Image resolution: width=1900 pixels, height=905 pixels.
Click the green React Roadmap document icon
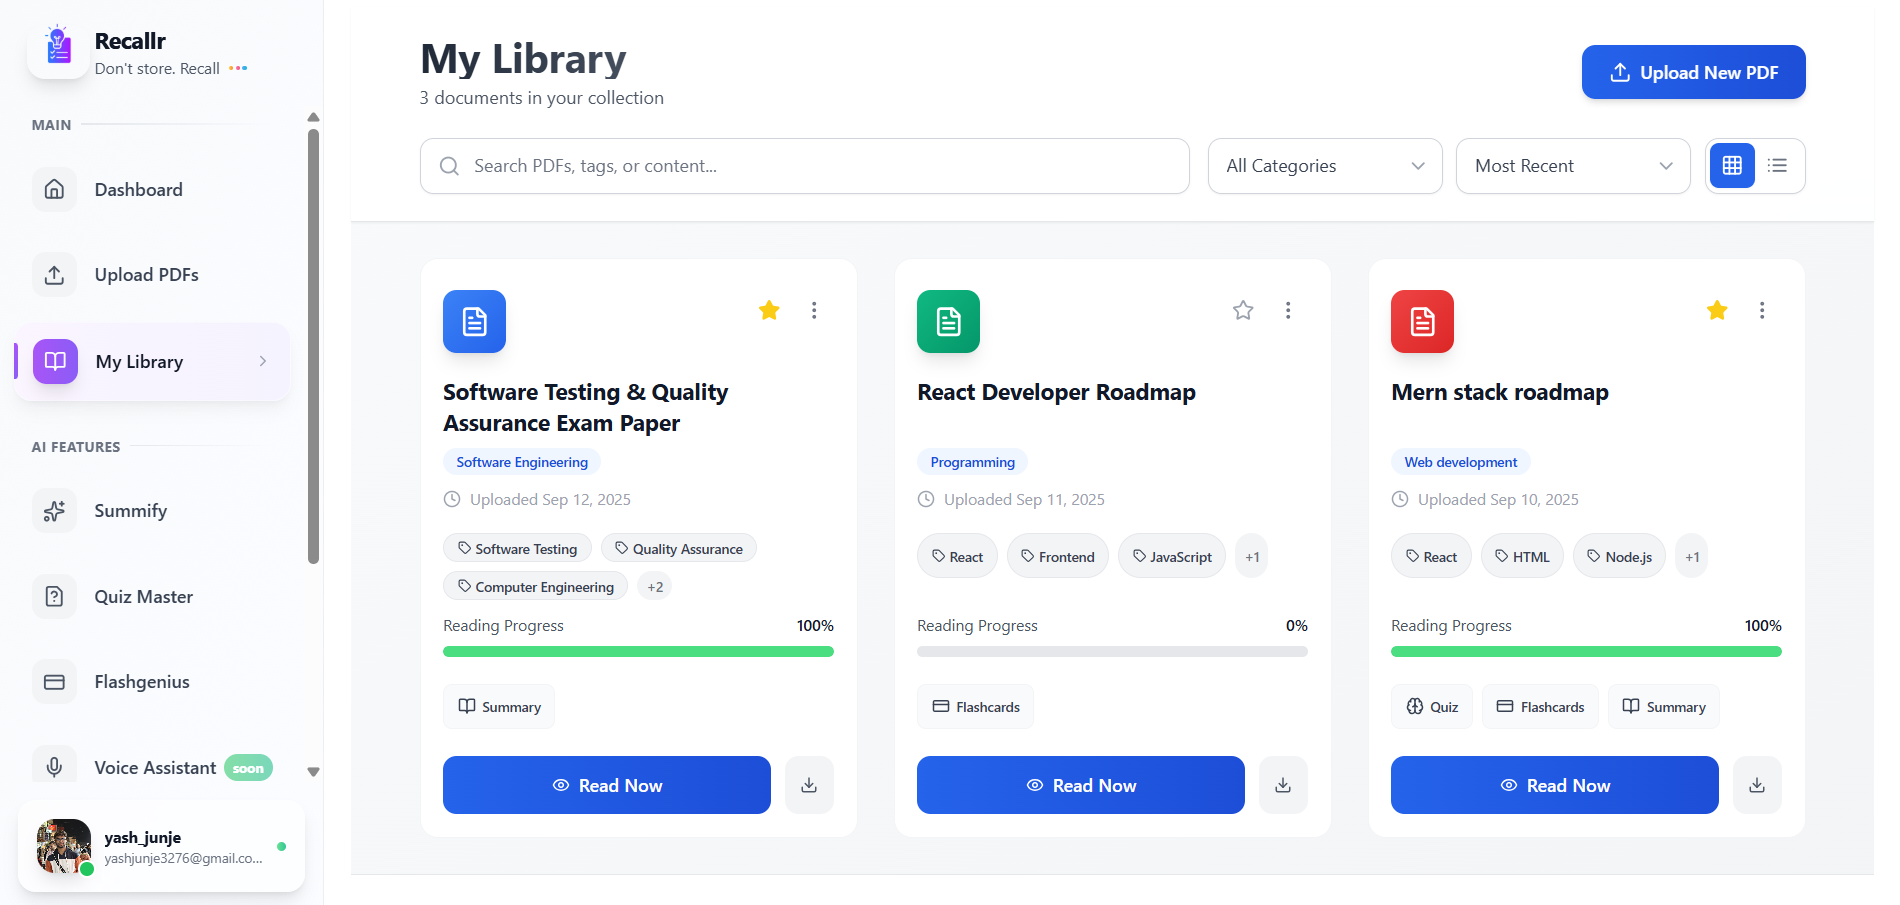tap(949, 321)
